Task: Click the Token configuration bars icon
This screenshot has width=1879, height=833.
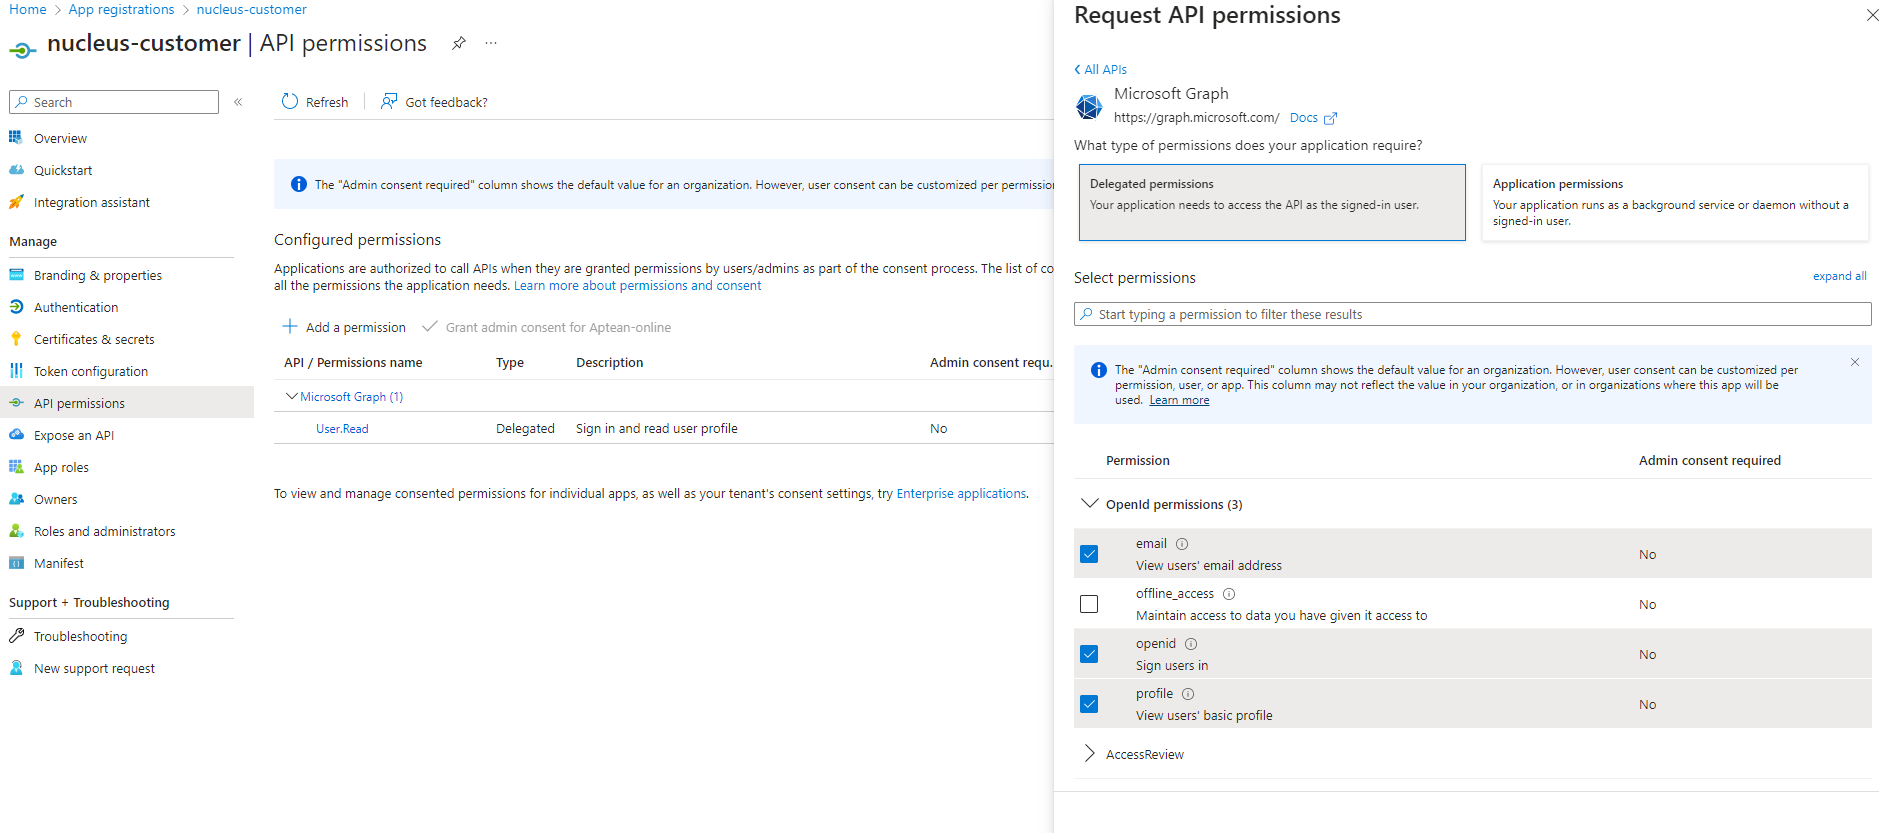Action: pyautogui.click(x=16, y=371)
